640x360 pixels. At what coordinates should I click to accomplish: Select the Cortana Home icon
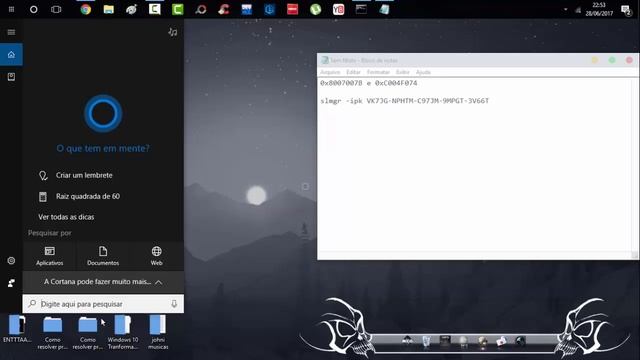pos(11,55)
